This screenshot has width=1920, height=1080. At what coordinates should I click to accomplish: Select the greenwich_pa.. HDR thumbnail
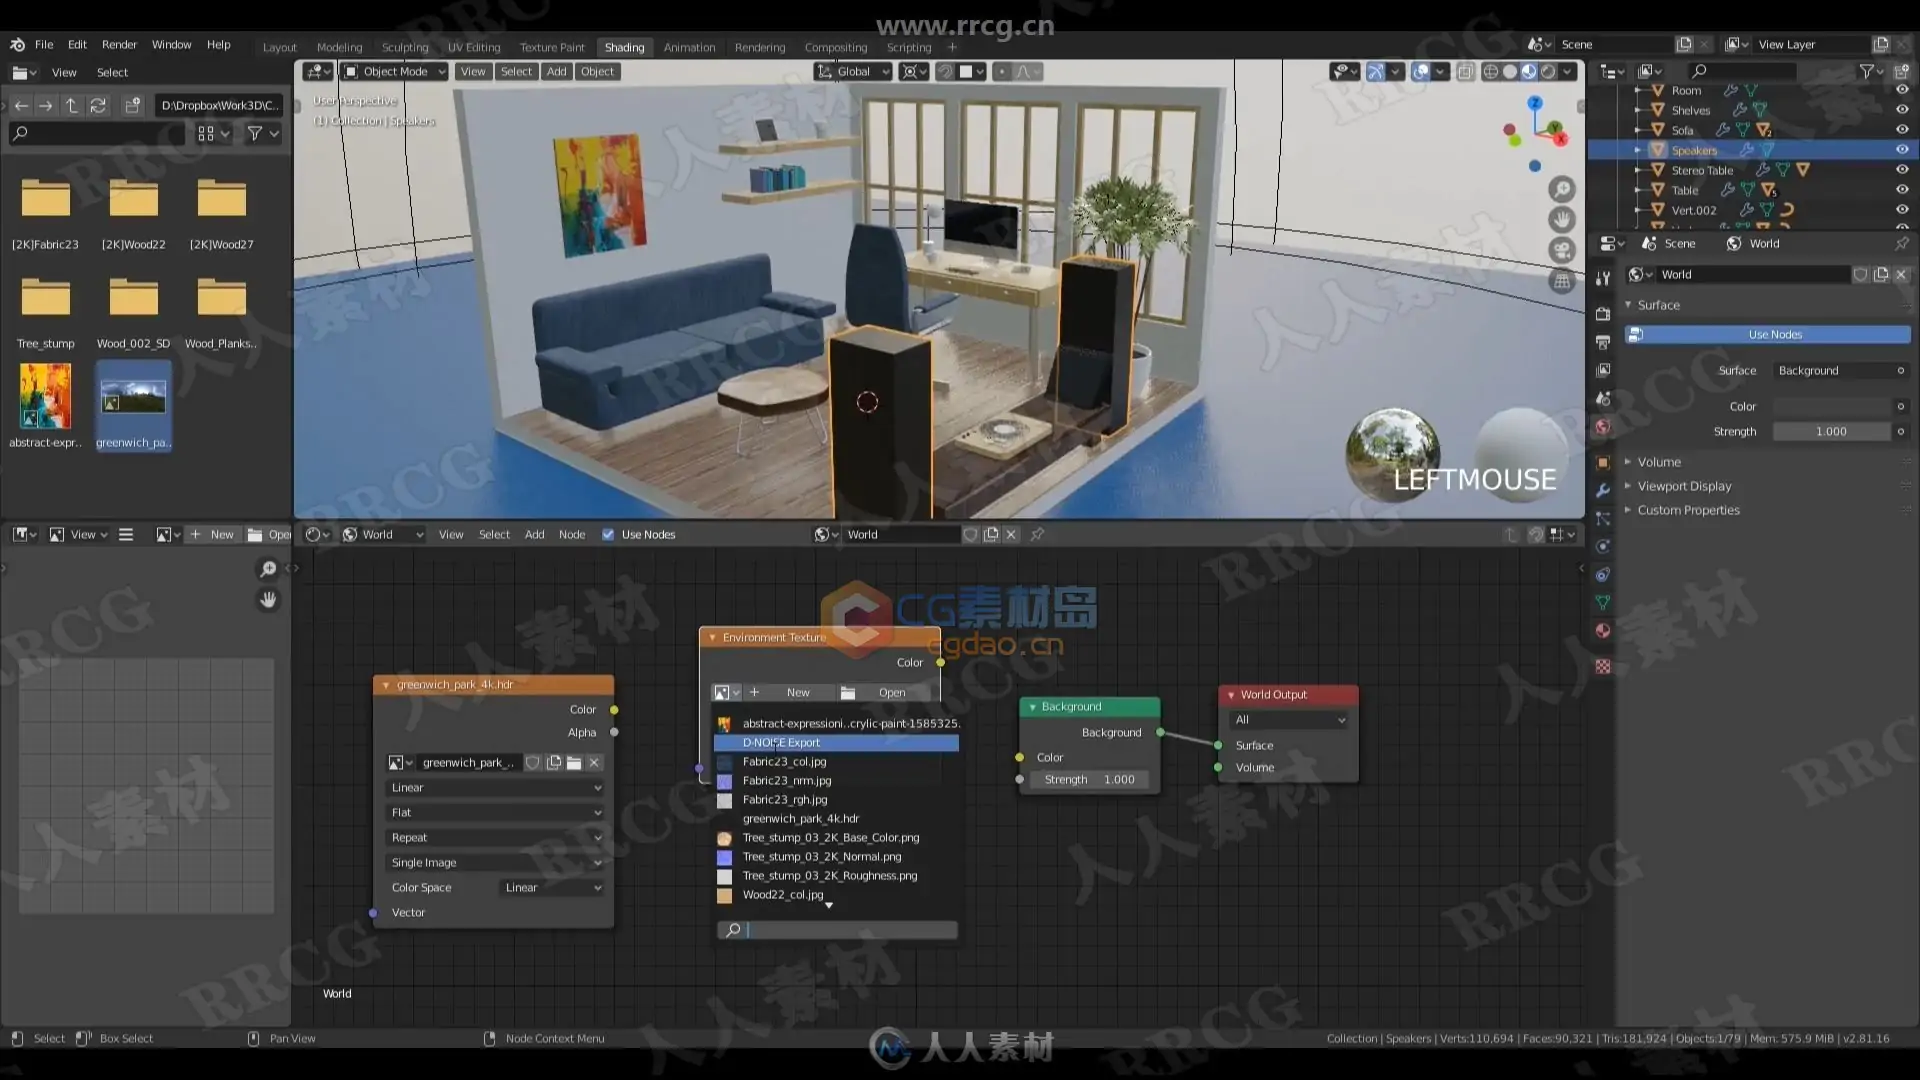(x=134, y=406)
